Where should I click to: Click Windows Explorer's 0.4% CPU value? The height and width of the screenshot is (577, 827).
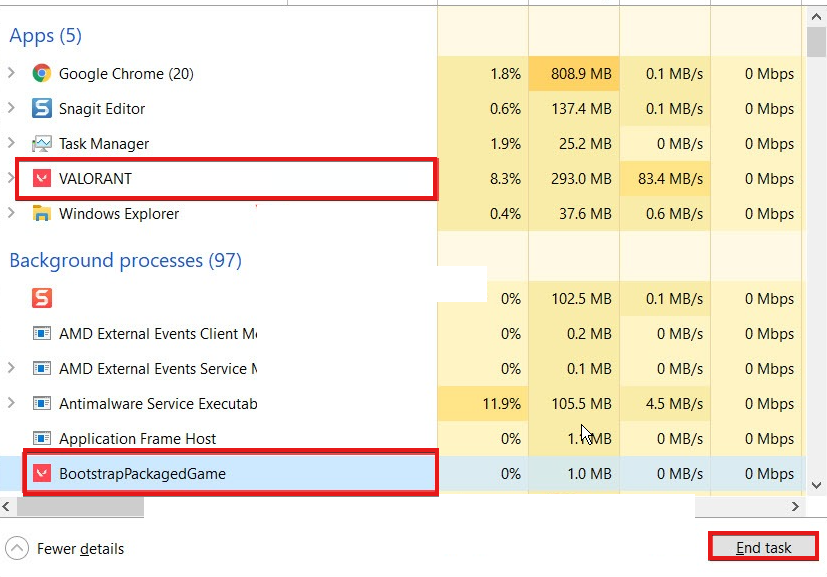[x=505, y=214]
